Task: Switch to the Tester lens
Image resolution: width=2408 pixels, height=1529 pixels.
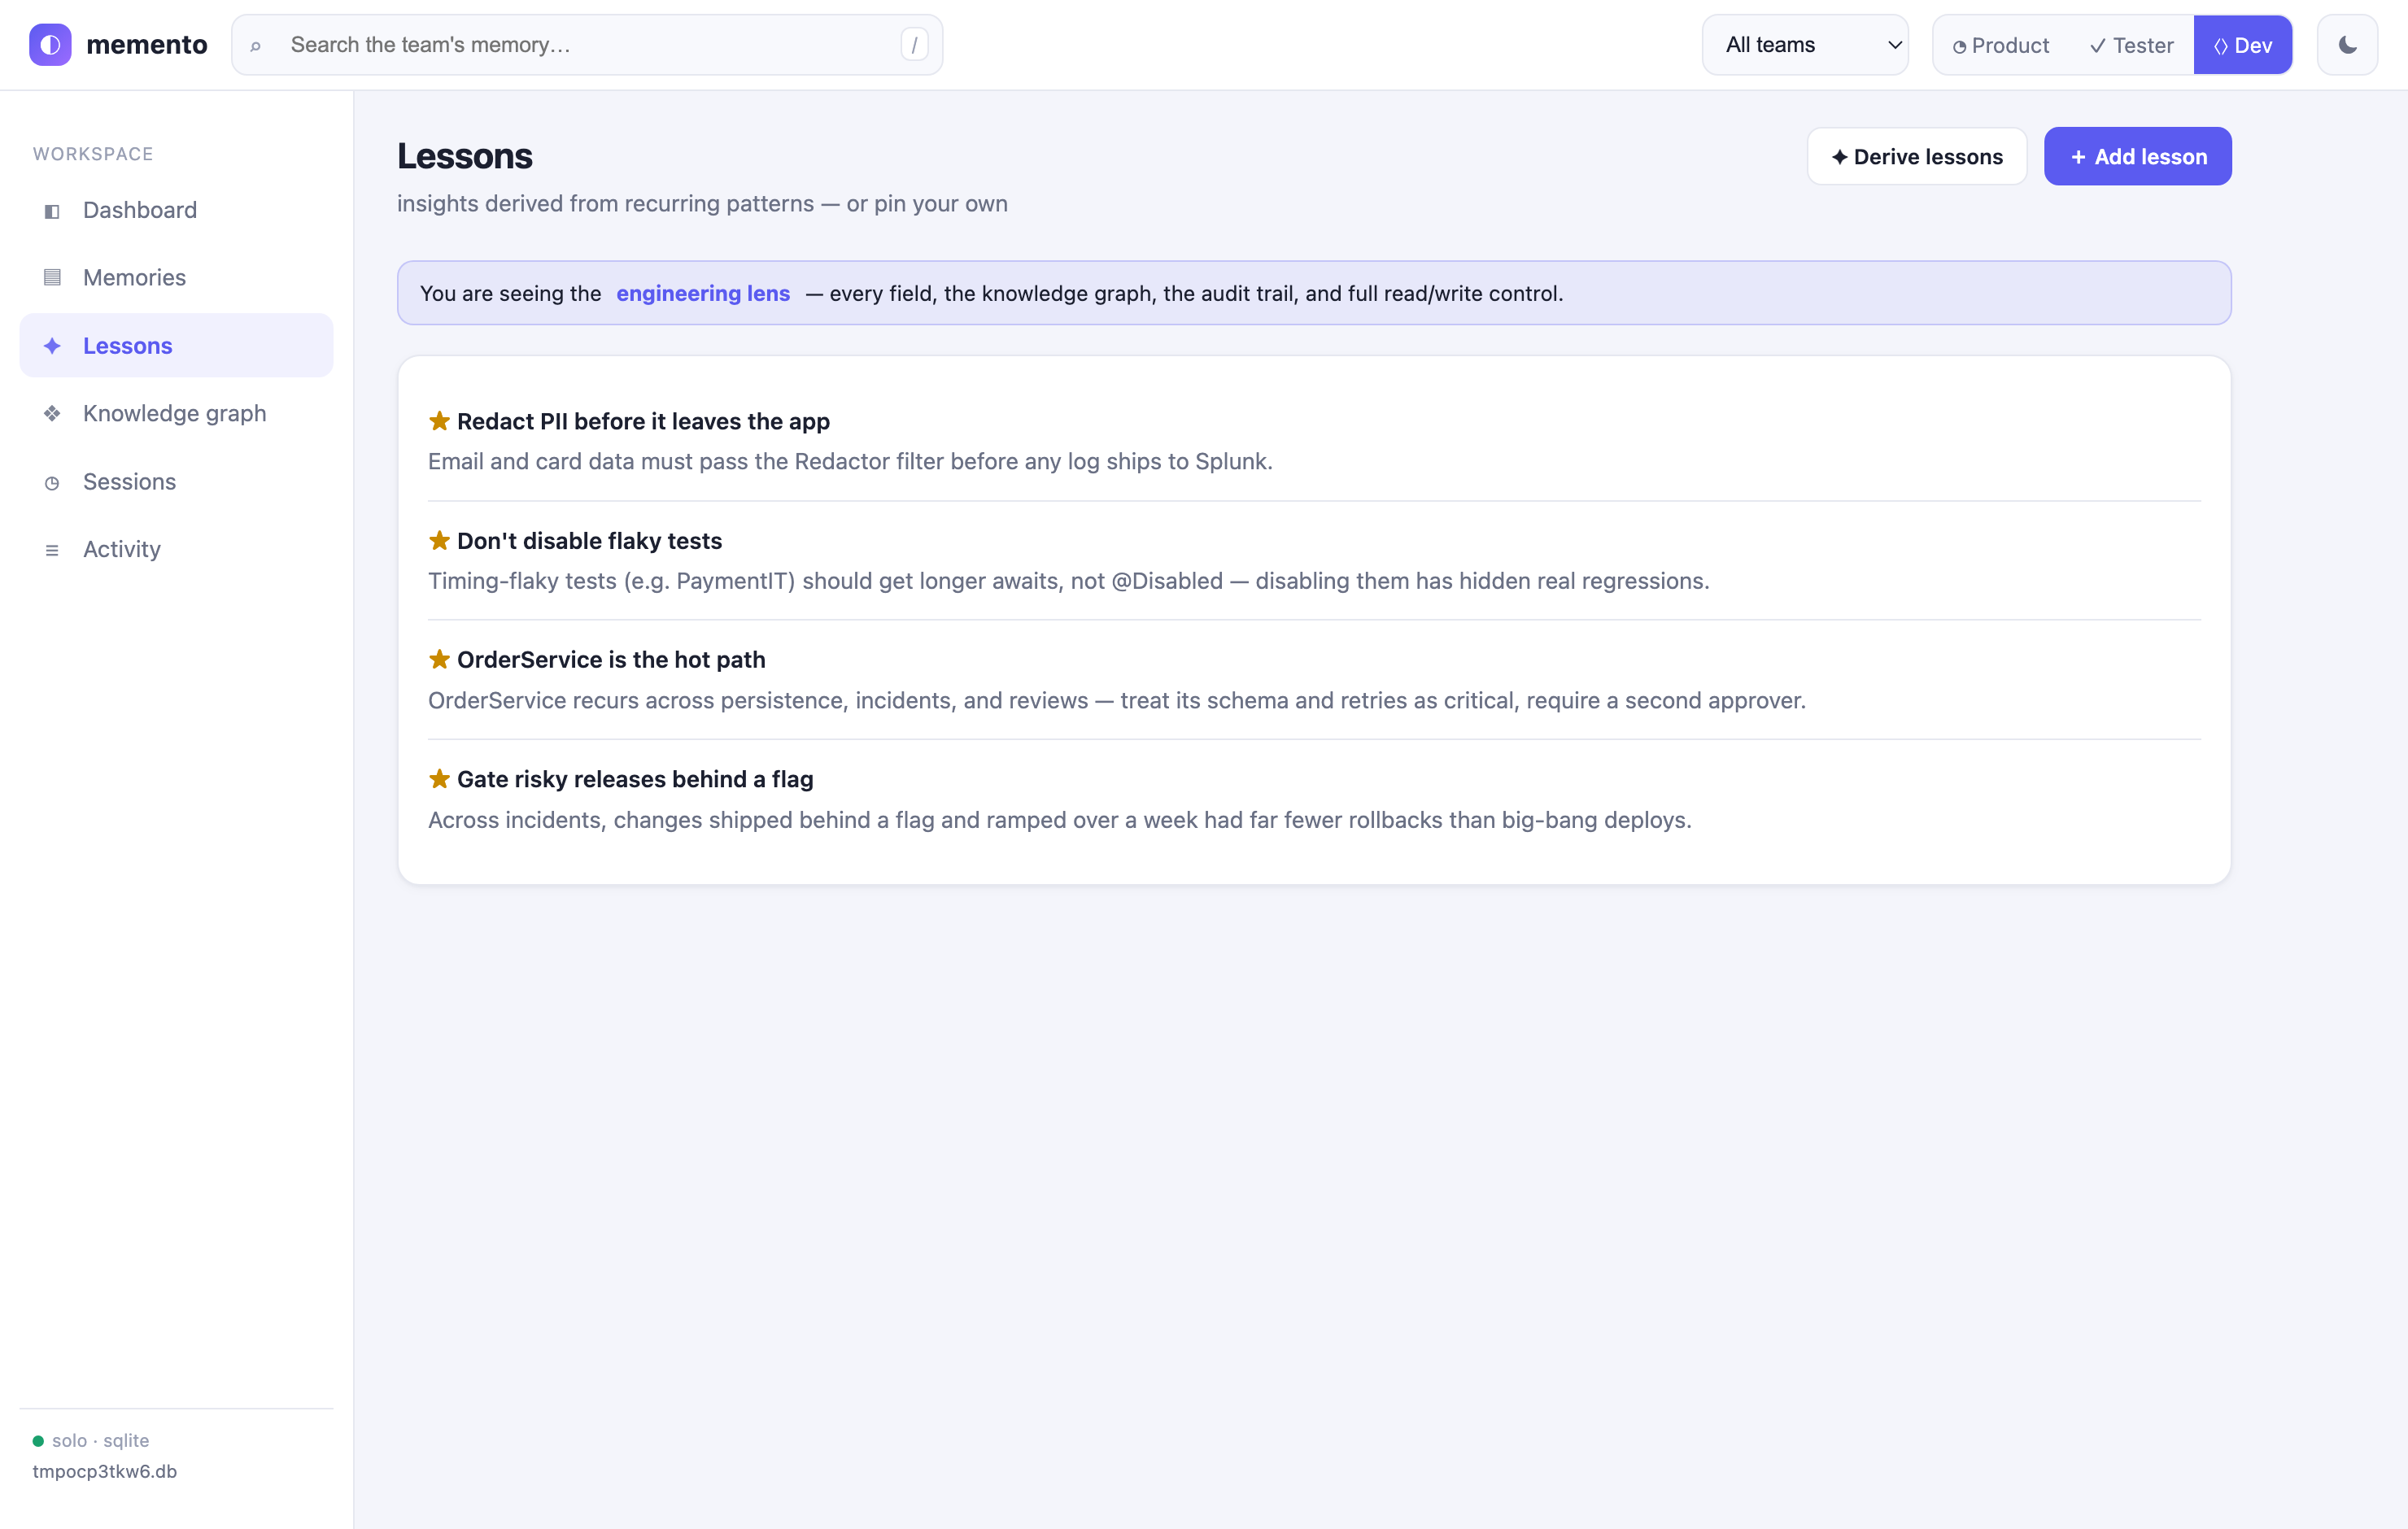Action: coord(2131,45)
